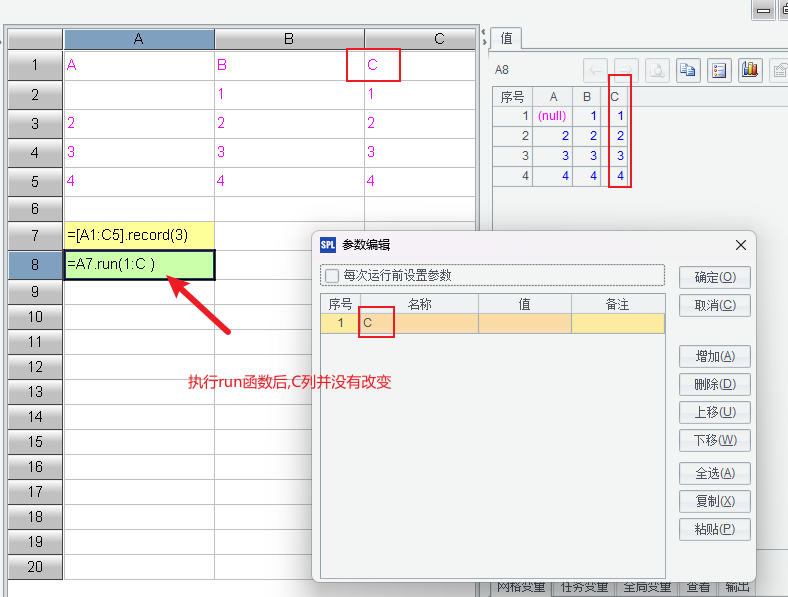The width and height of the screenshot is (788, 597).
Task: Click cell C4 containing value 3
Action: coord(420,153)
